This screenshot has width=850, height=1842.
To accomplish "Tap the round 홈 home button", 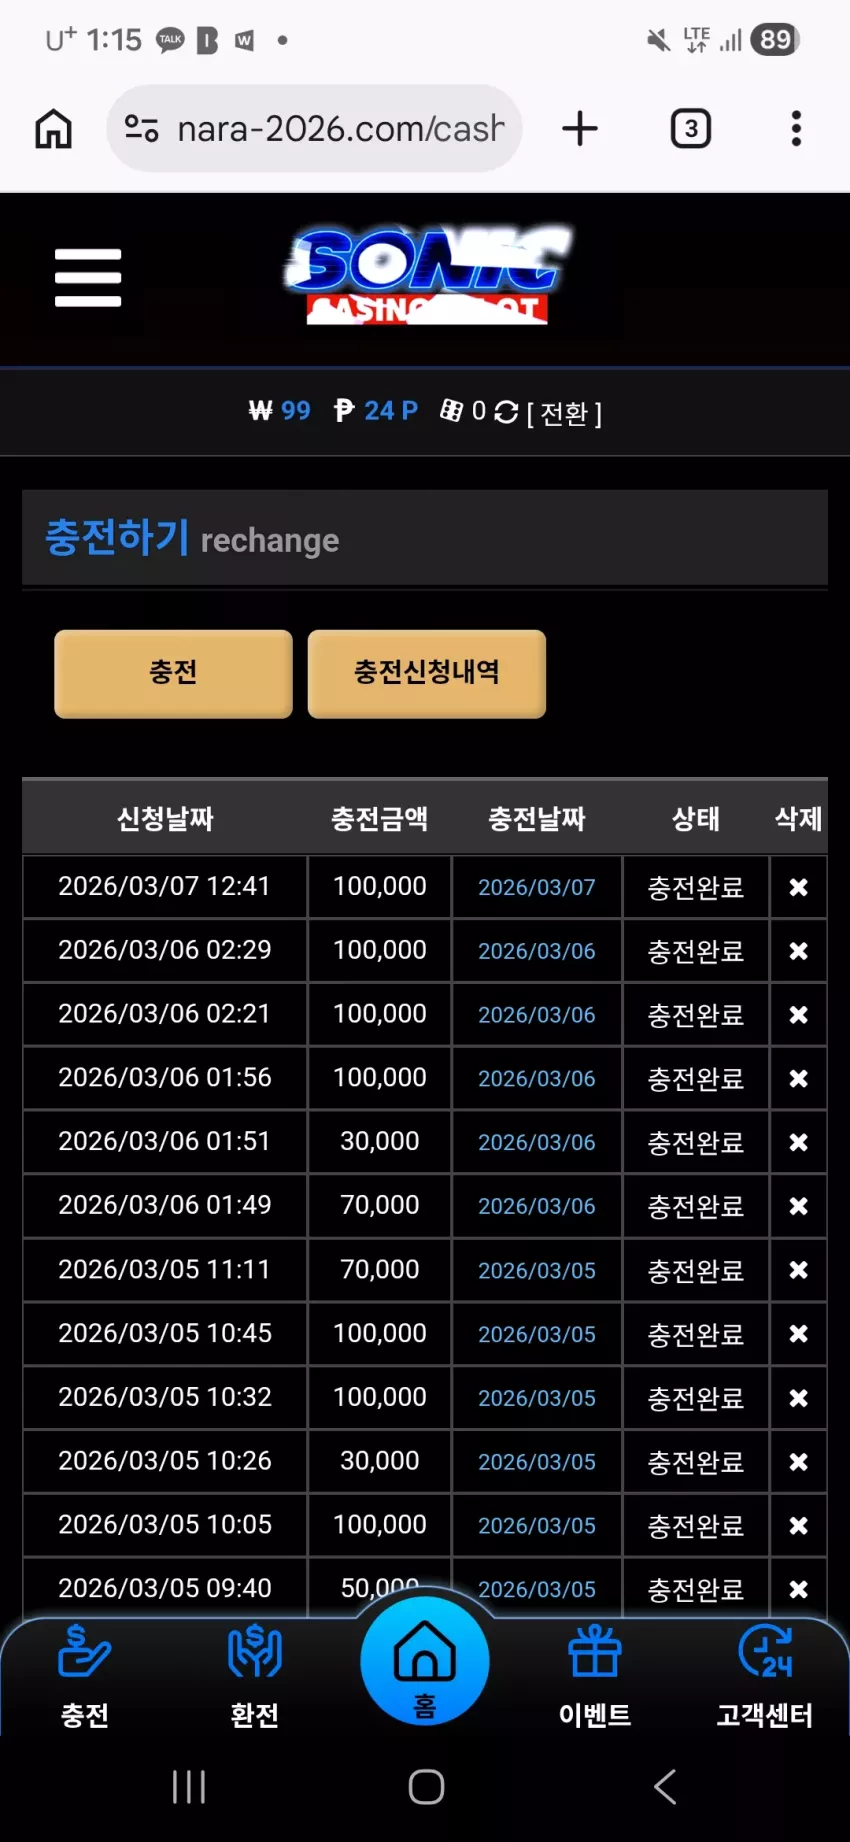I will (x=425, y=1661).
